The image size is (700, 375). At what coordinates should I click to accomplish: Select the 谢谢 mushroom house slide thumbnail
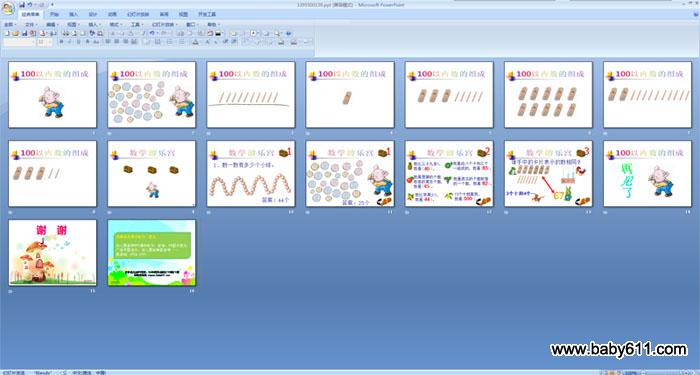52,253
